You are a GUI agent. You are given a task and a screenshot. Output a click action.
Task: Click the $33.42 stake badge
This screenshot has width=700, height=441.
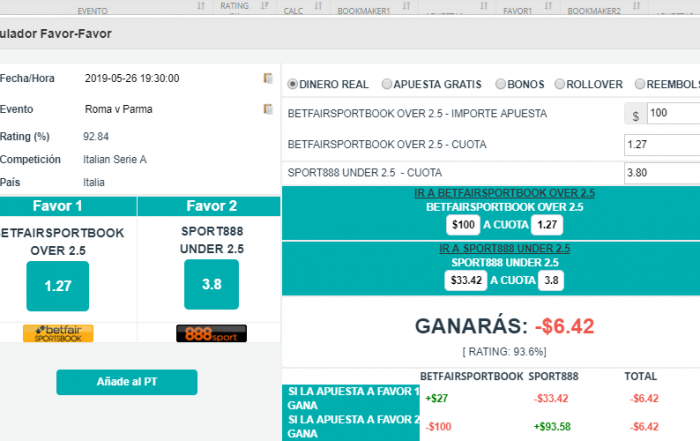[466, 280]
